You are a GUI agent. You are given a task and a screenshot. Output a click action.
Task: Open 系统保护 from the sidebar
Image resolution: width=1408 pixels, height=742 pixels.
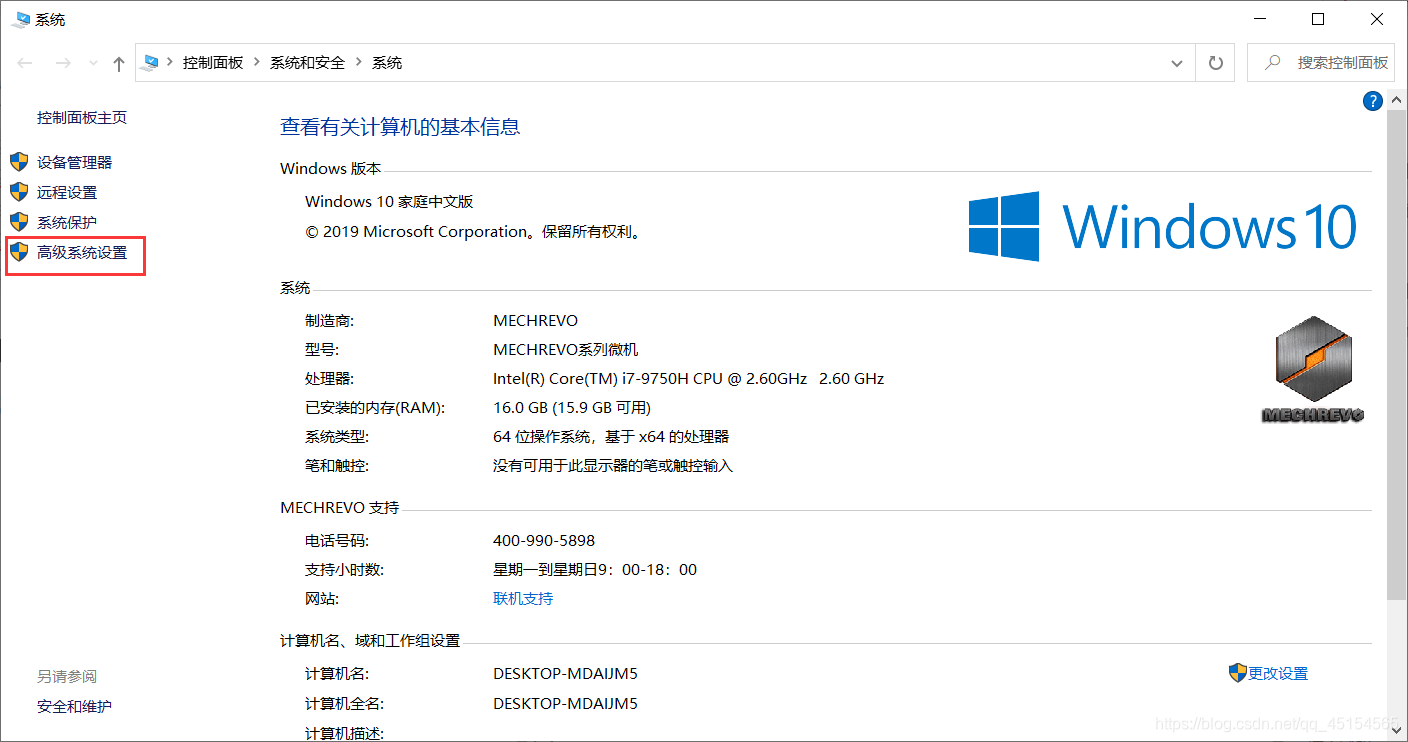[67, 222]
